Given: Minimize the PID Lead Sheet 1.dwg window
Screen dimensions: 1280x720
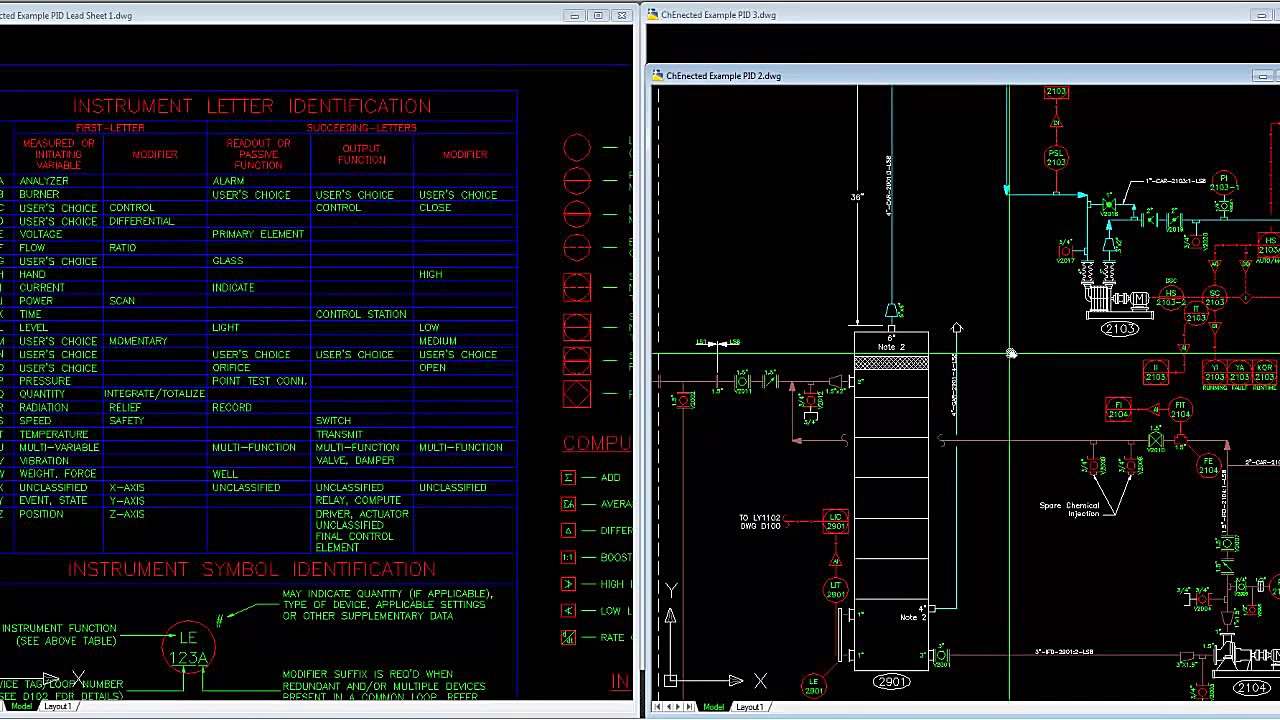Looking at the screenshot, I should click(574, 15).
